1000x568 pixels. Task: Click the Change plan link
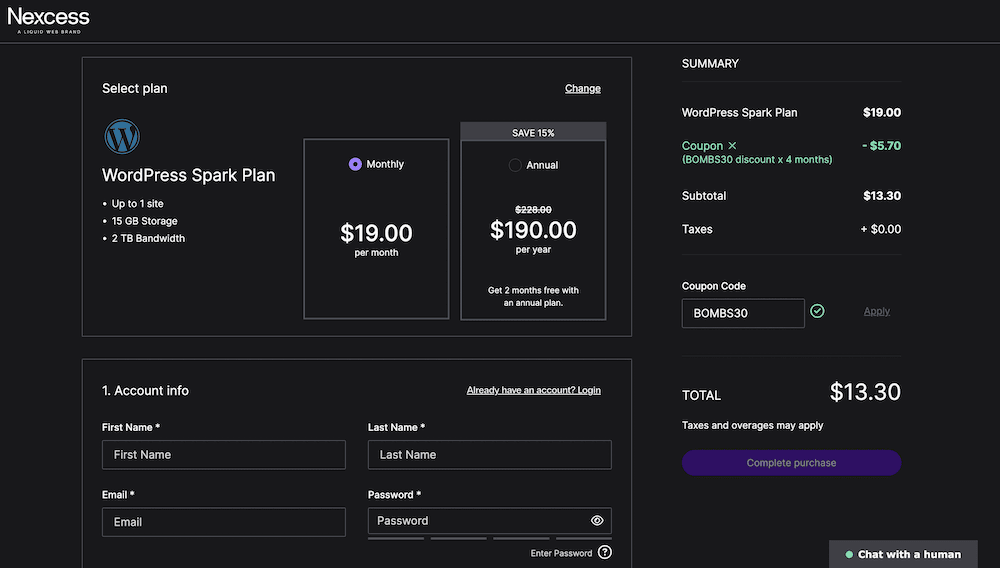(582, 89)
